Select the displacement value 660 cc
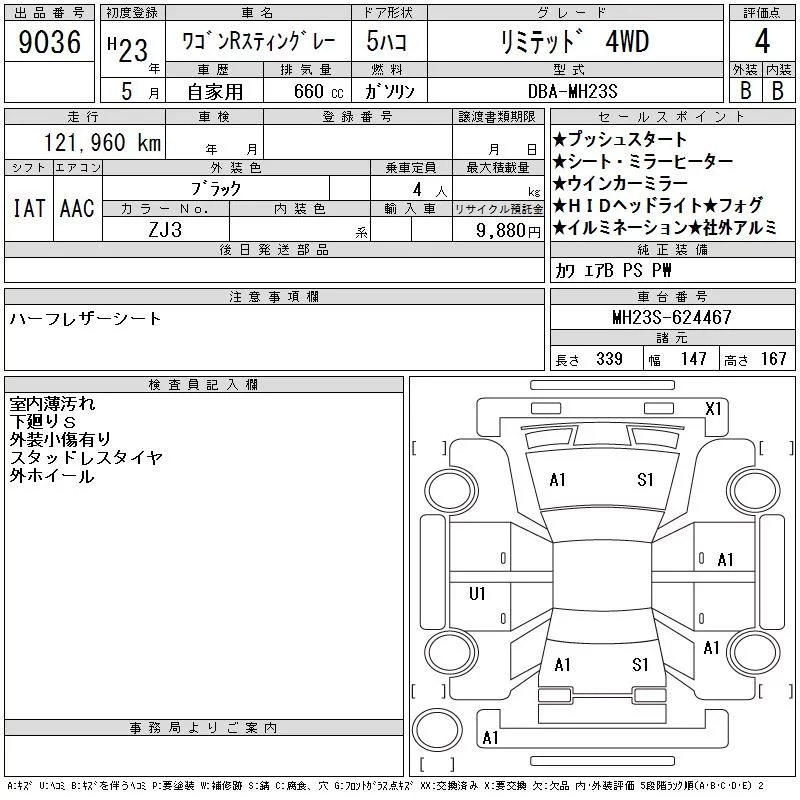Viewport: 800px width, 800px height. (x=318, y=92)
